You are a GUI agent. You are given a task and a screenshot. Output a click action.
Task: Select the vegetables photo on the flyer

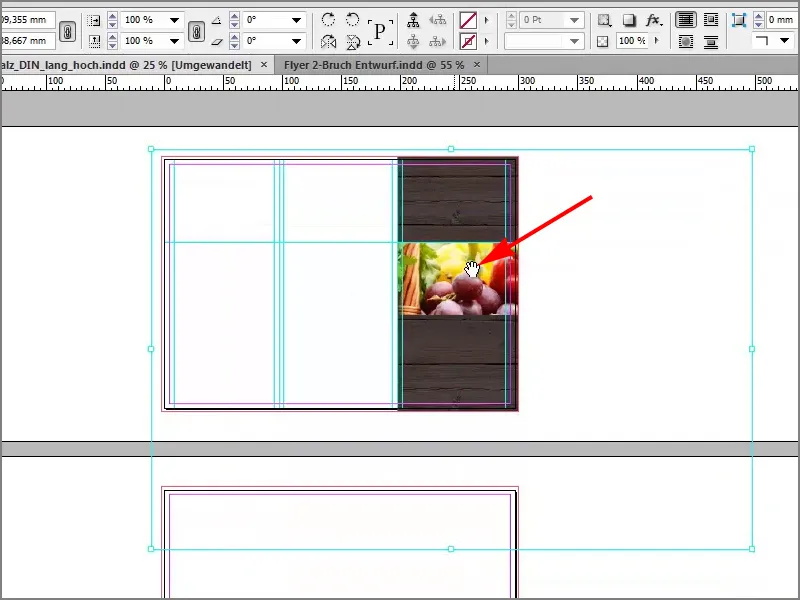click(x=457, y=279)
